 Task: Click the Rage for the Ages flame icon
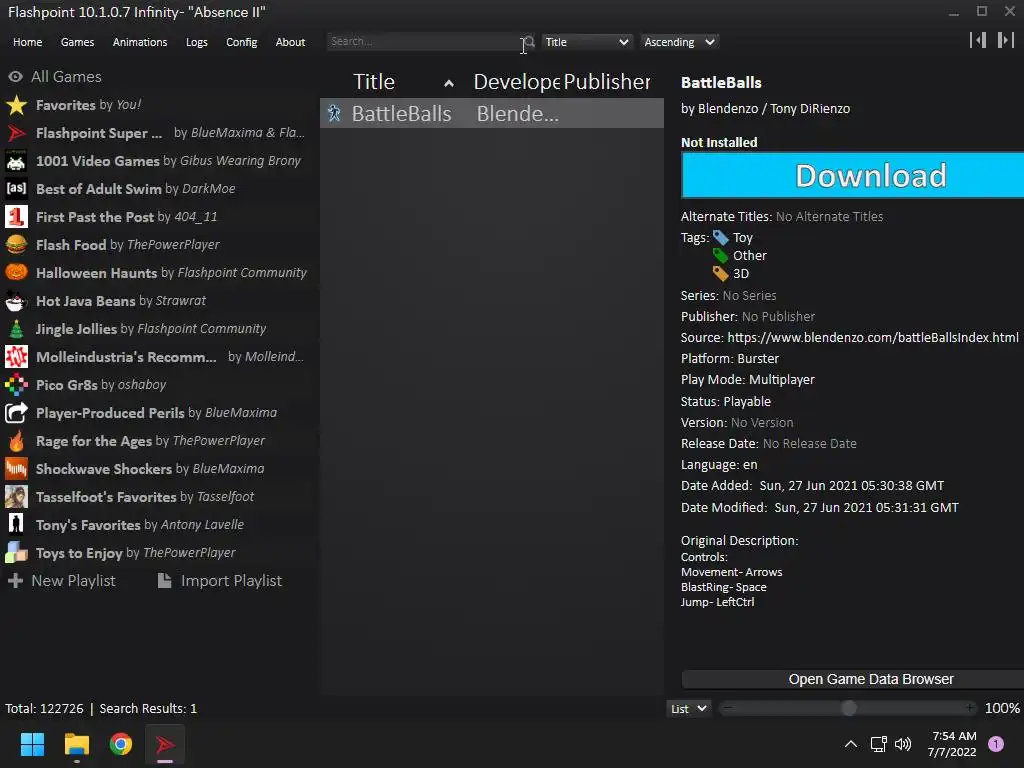(x=16, y=441)
